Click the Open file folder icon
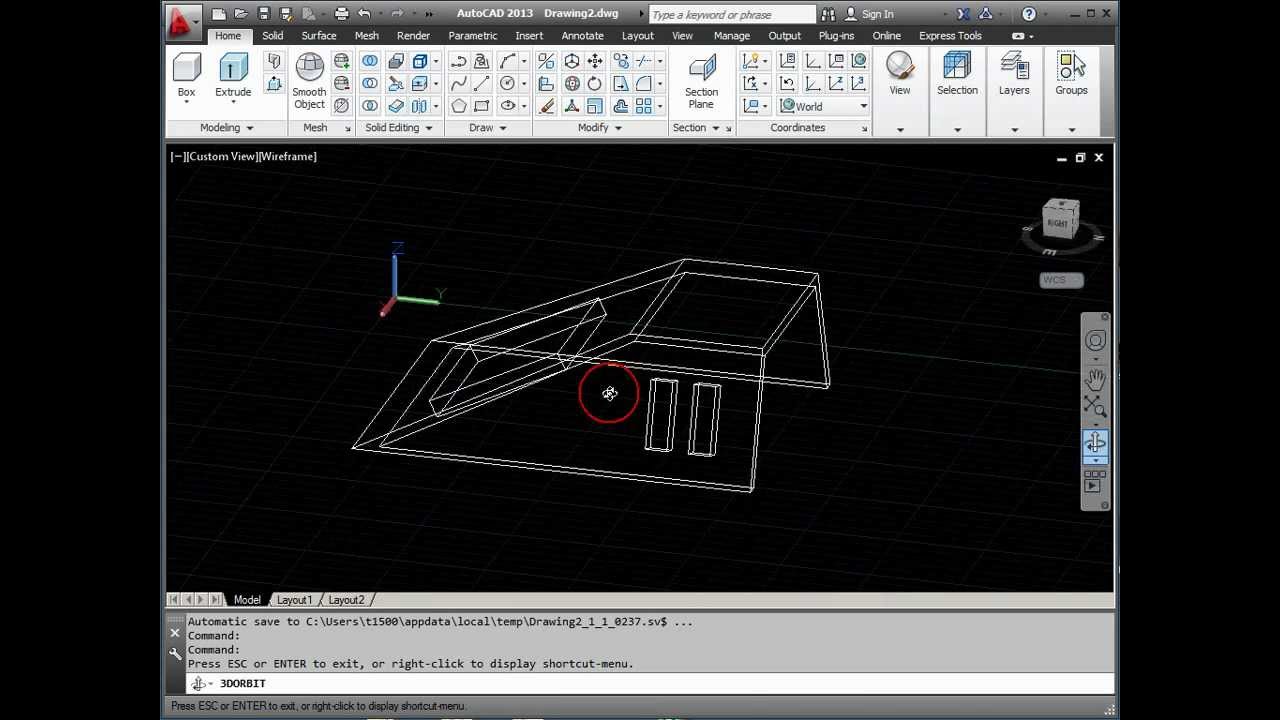Screen dimensions: 1280x720 pyautogui.click(x=241, y=14)
